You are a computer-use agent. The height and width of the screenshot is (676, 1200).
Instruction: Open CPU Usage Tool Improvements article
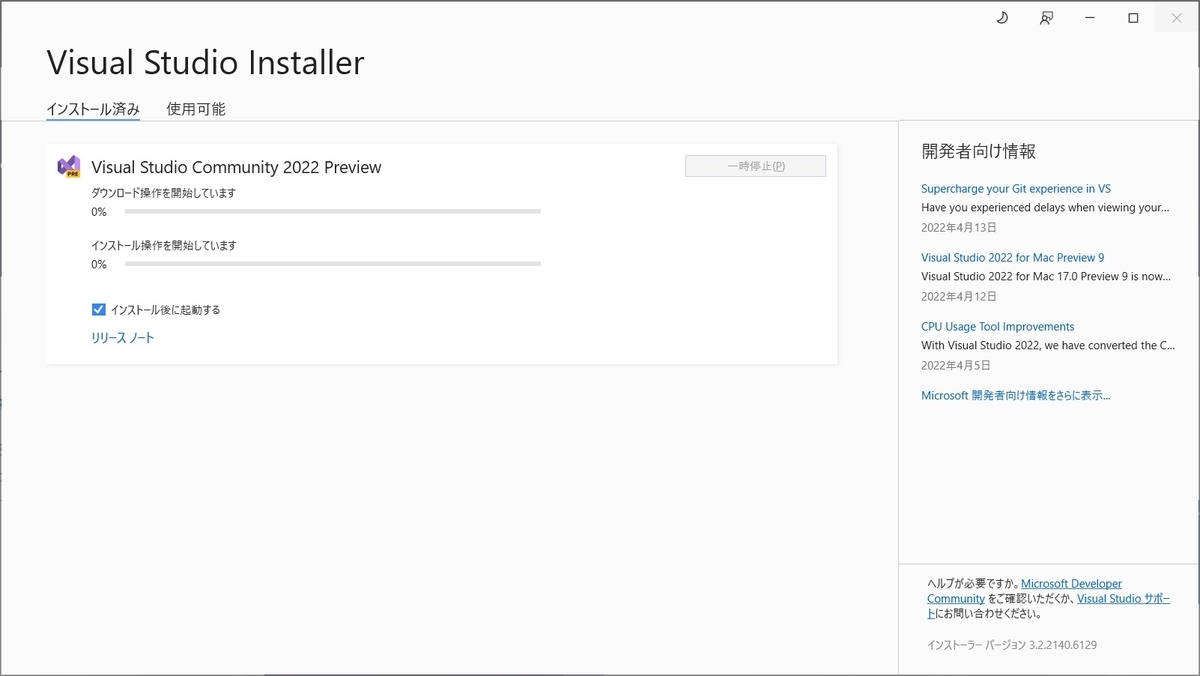(x=998, y=326)
